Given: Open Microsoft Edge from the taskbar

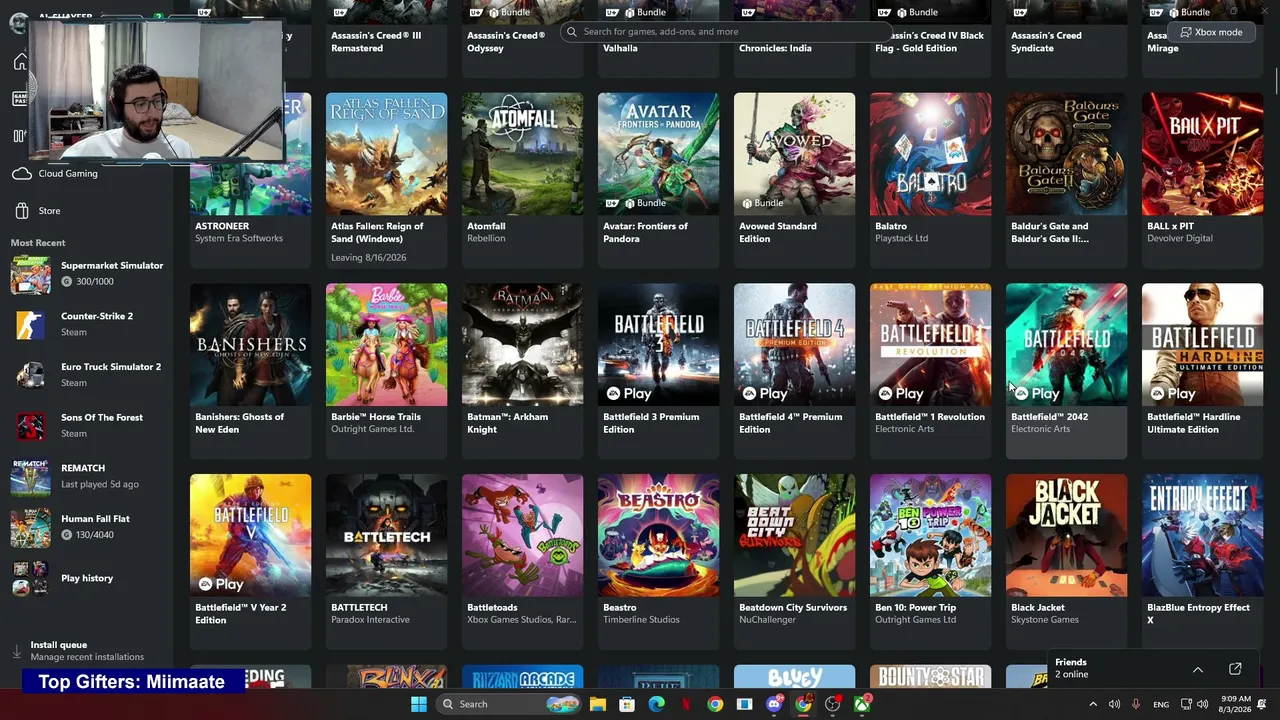Looking at the screenshot, I should pos(656,704).
